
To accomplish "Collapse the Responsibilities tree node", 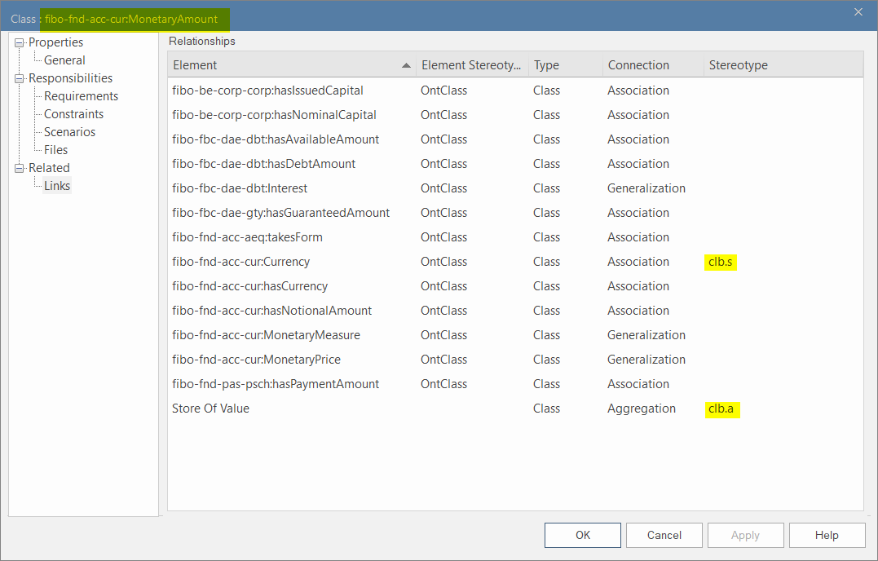I will click(19, 79).
